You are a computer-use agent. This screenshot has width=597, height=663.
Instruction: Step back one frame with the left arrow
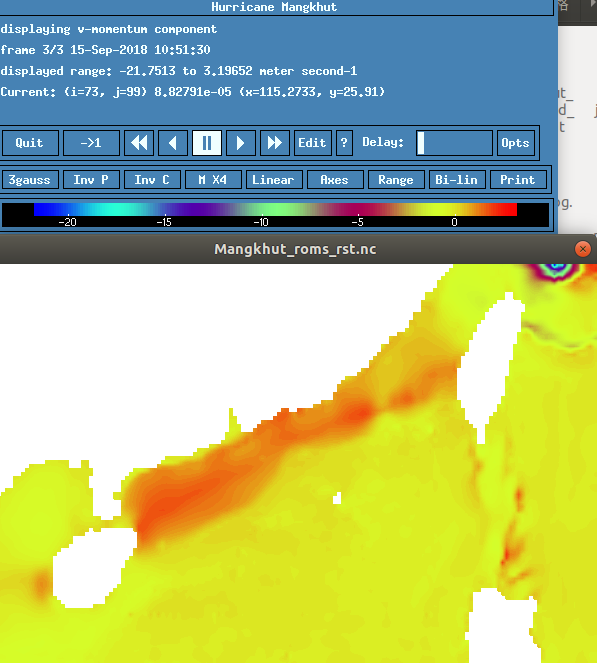173,143
